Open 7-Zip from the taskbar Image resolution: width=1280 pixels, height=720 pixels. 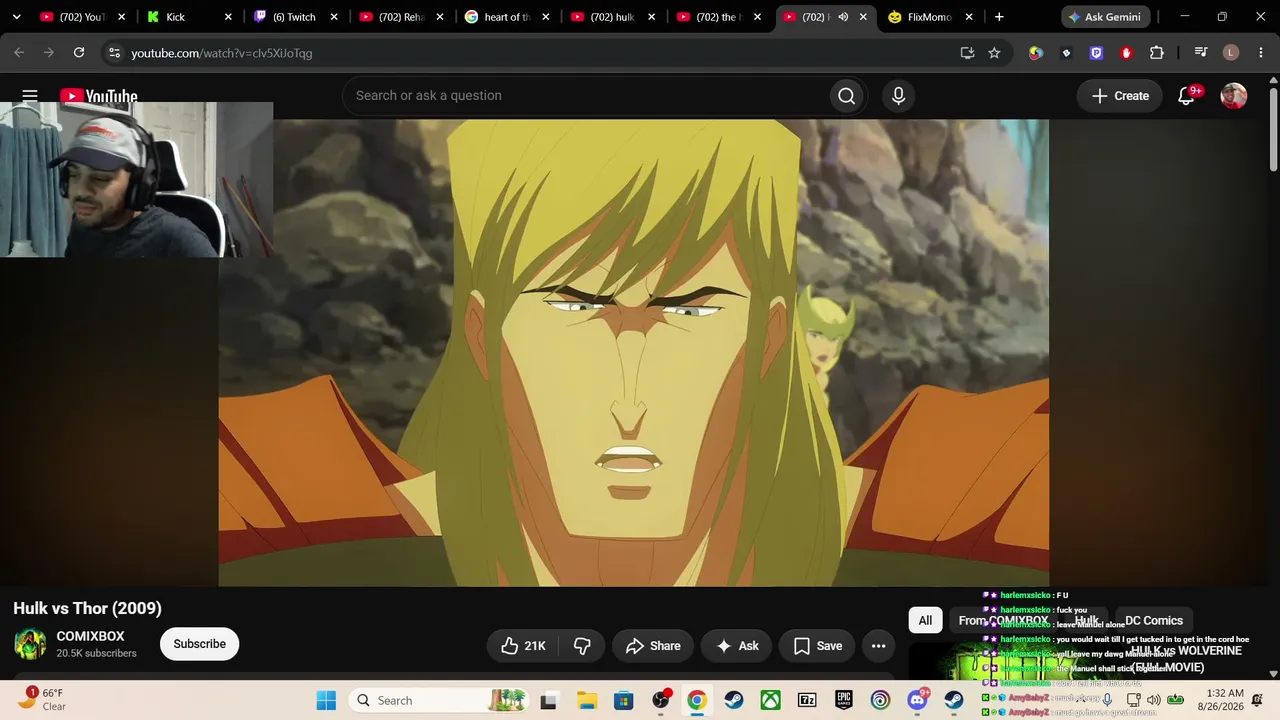pyautogui.click(x=807, y=701)
